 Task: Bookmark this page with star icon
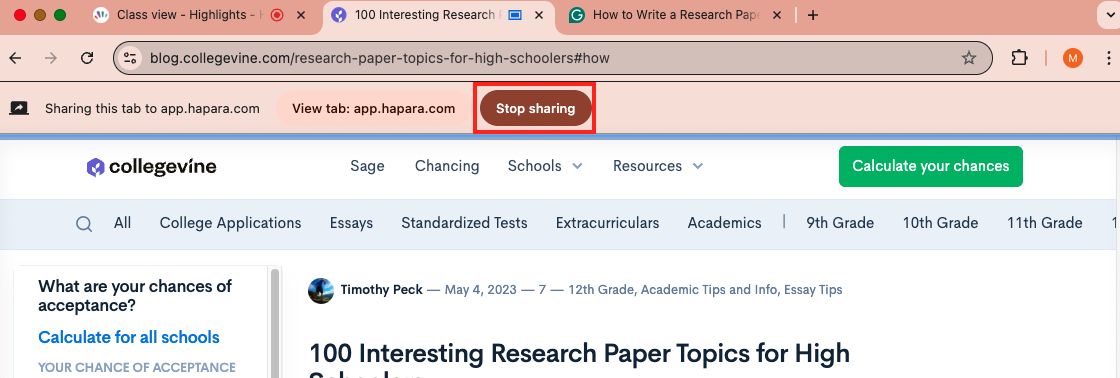point(969,58)
